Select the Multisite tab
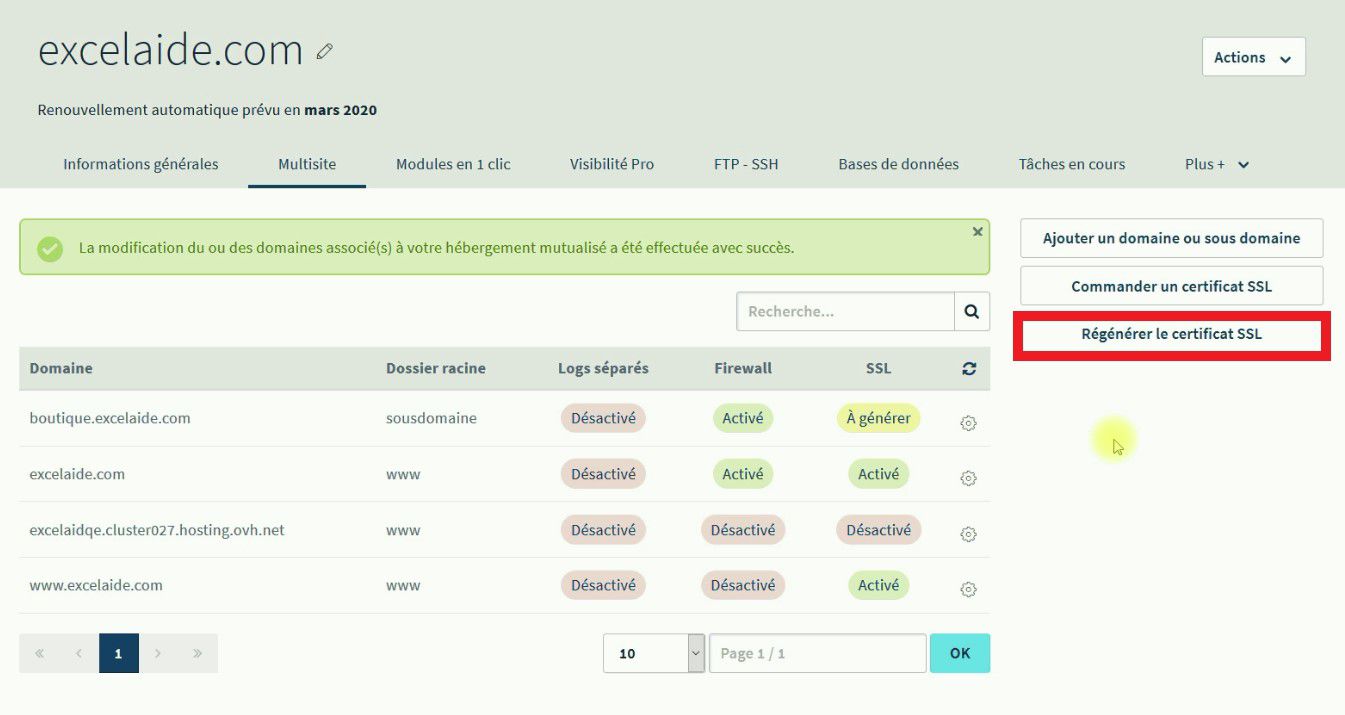Viewport: 1345px width, 715px height. [307, 164]
